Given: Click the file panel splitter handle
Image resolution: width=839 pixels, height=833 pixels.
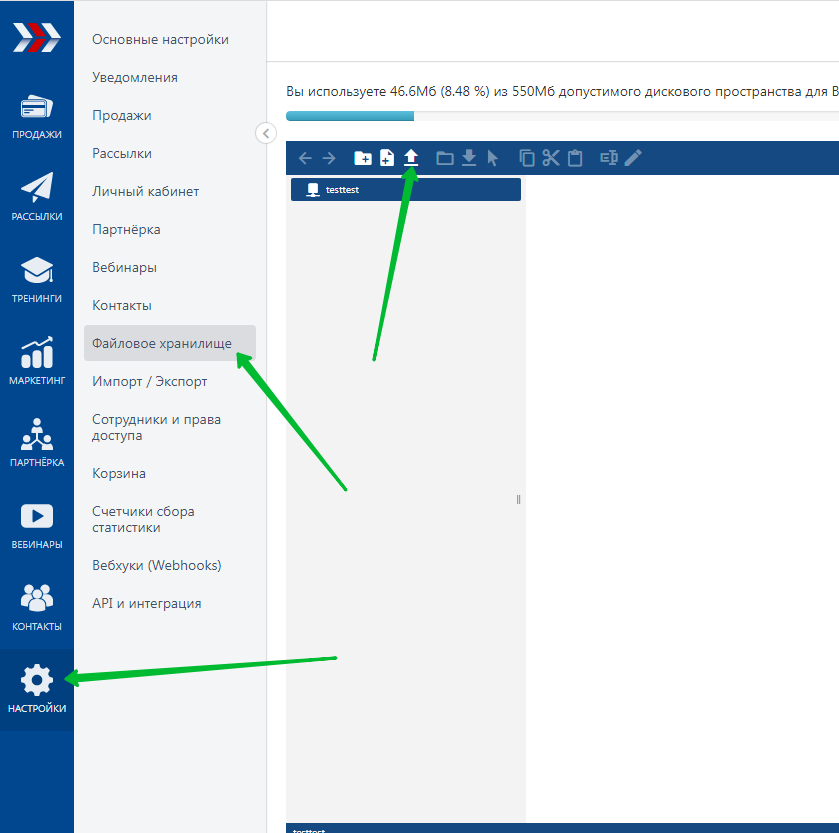Looking at the screenshot, I should coord(518,499).
